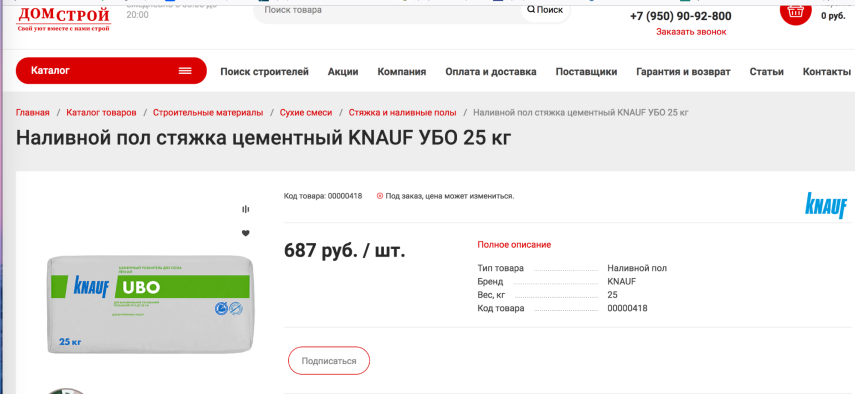Click the Вес, кг property label
The image size is (855, 394).
(x=491, y=295)
